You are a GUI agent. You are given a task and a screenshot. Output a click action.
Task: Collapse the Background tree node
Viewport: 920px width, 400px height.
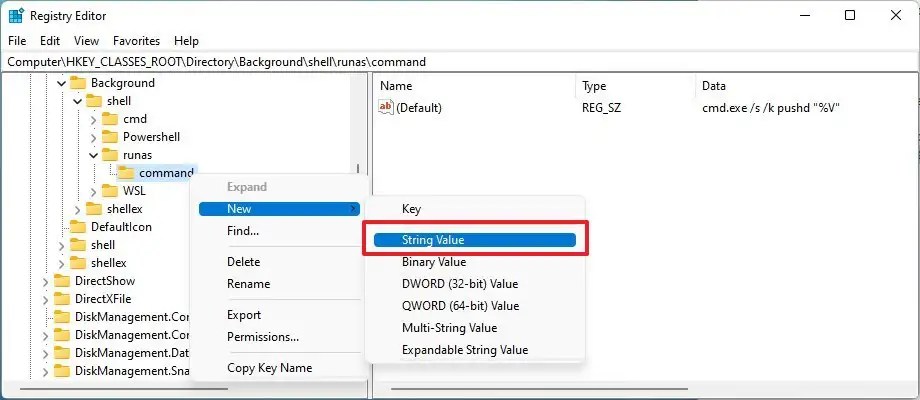[x=62, y=83]
